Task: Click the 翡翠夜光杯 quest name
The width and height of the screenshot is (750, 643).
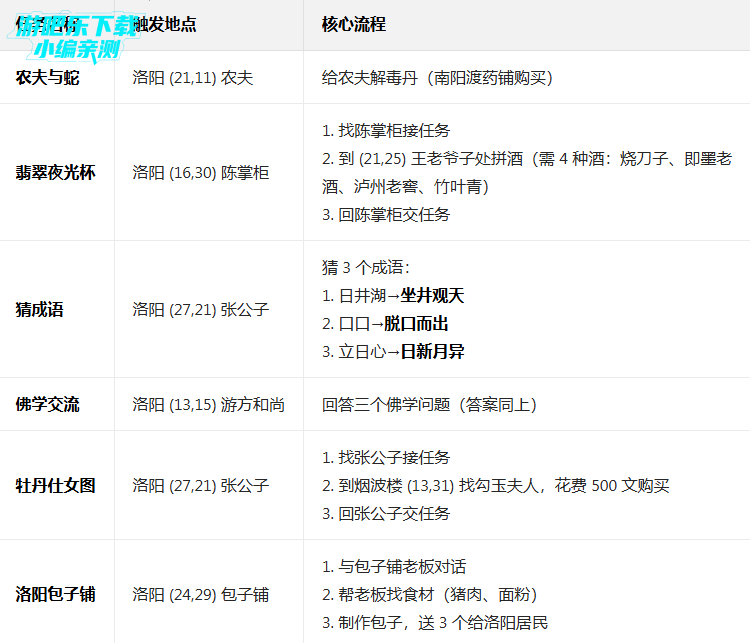Action: 56,172
